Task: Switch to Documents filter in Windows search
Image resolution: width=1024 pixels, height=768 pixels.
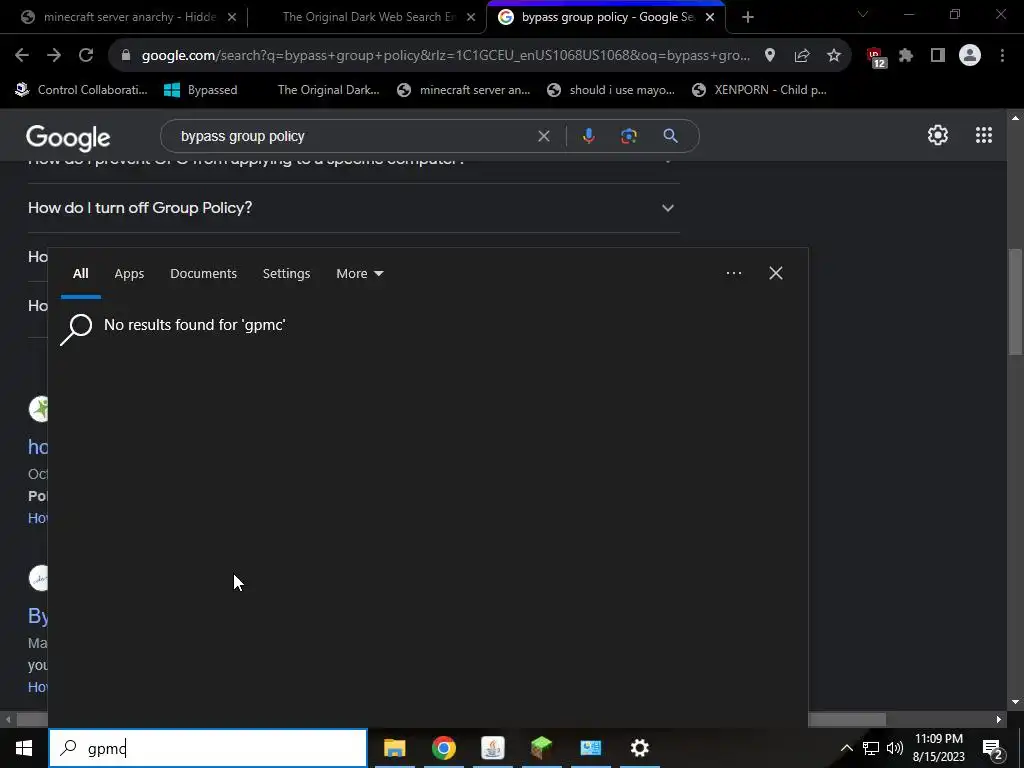Action: (203, 274)
